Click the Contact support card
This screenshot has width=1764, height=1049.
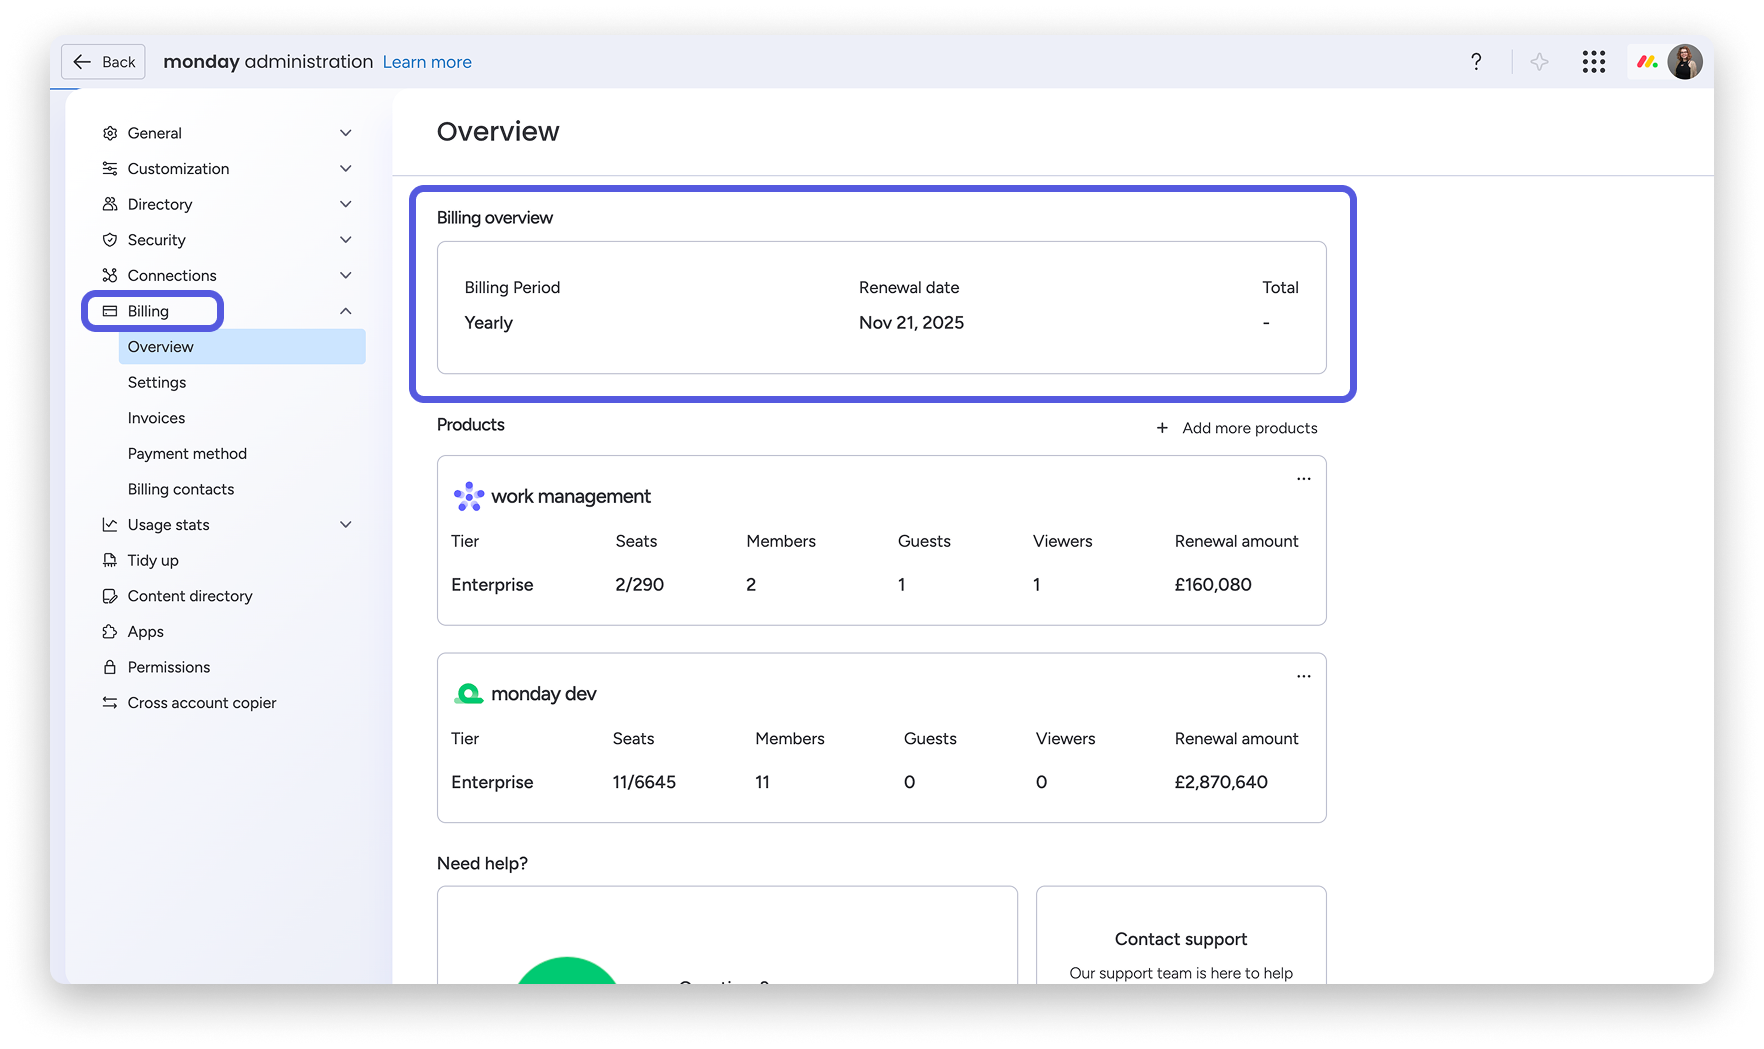[1181, 936]
